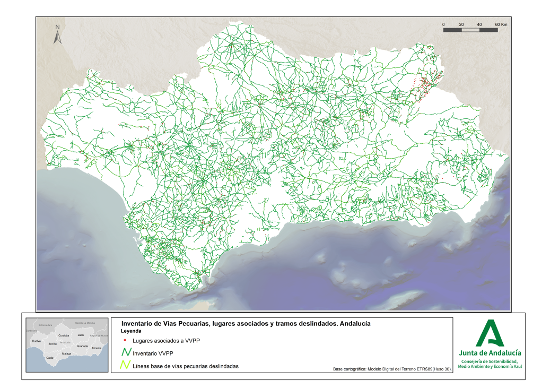
Task: Click the 'Inventario VVPP' legend label
Action: point(153,354)
